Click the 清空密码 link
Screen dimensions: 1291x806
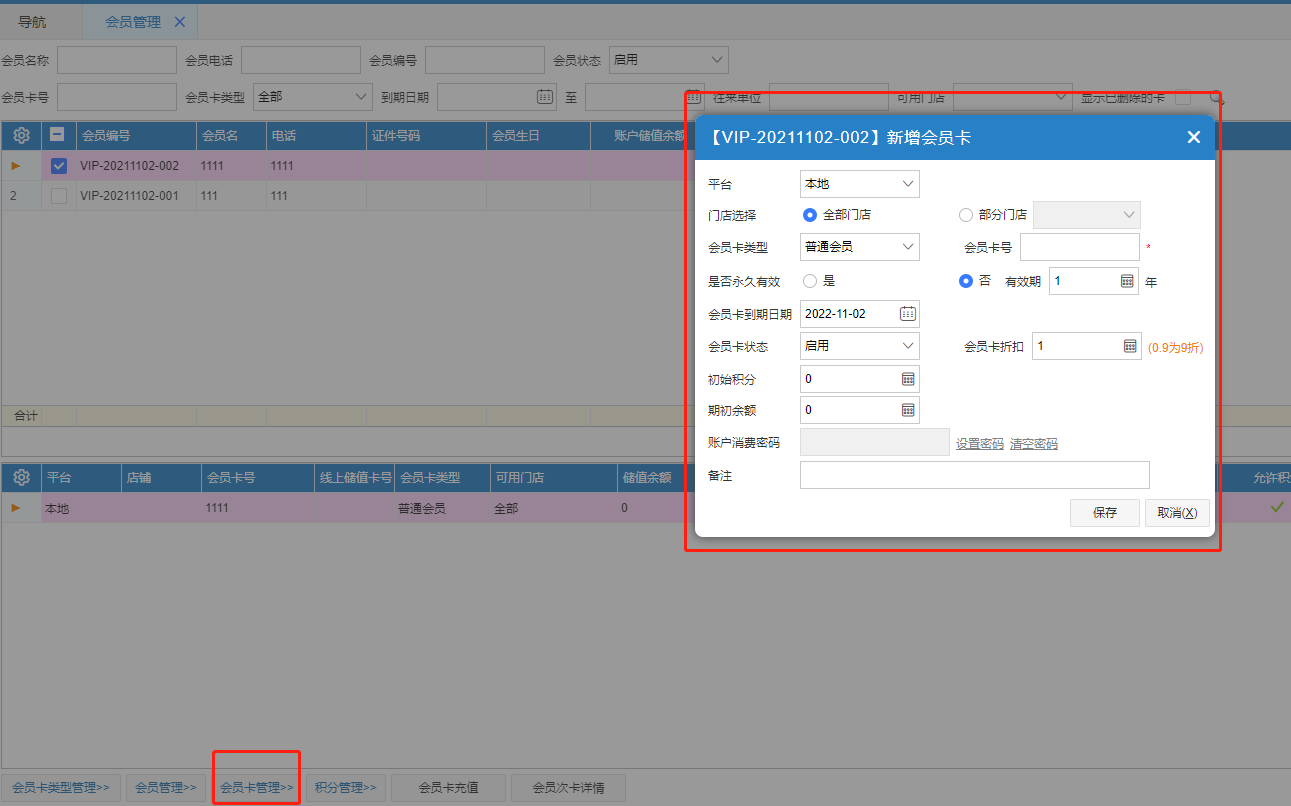pyautogui.click(x=1034, y=444)
